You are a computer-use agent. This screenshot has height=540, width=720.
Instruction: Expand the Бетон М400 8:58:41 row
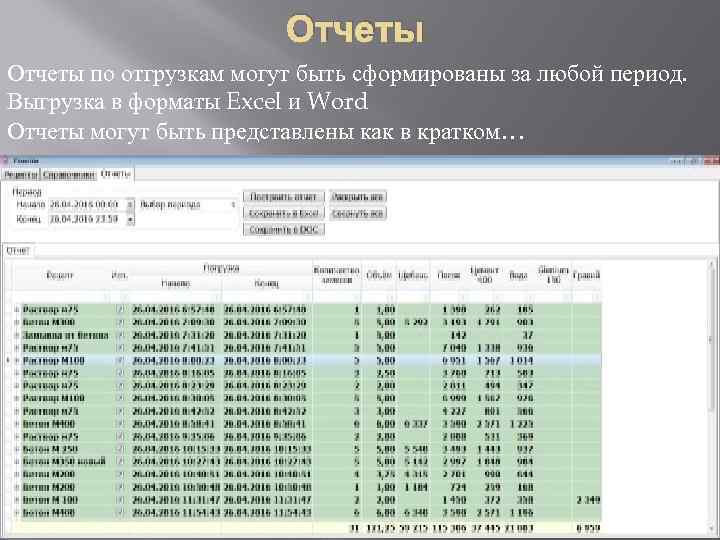click(17, 424)
